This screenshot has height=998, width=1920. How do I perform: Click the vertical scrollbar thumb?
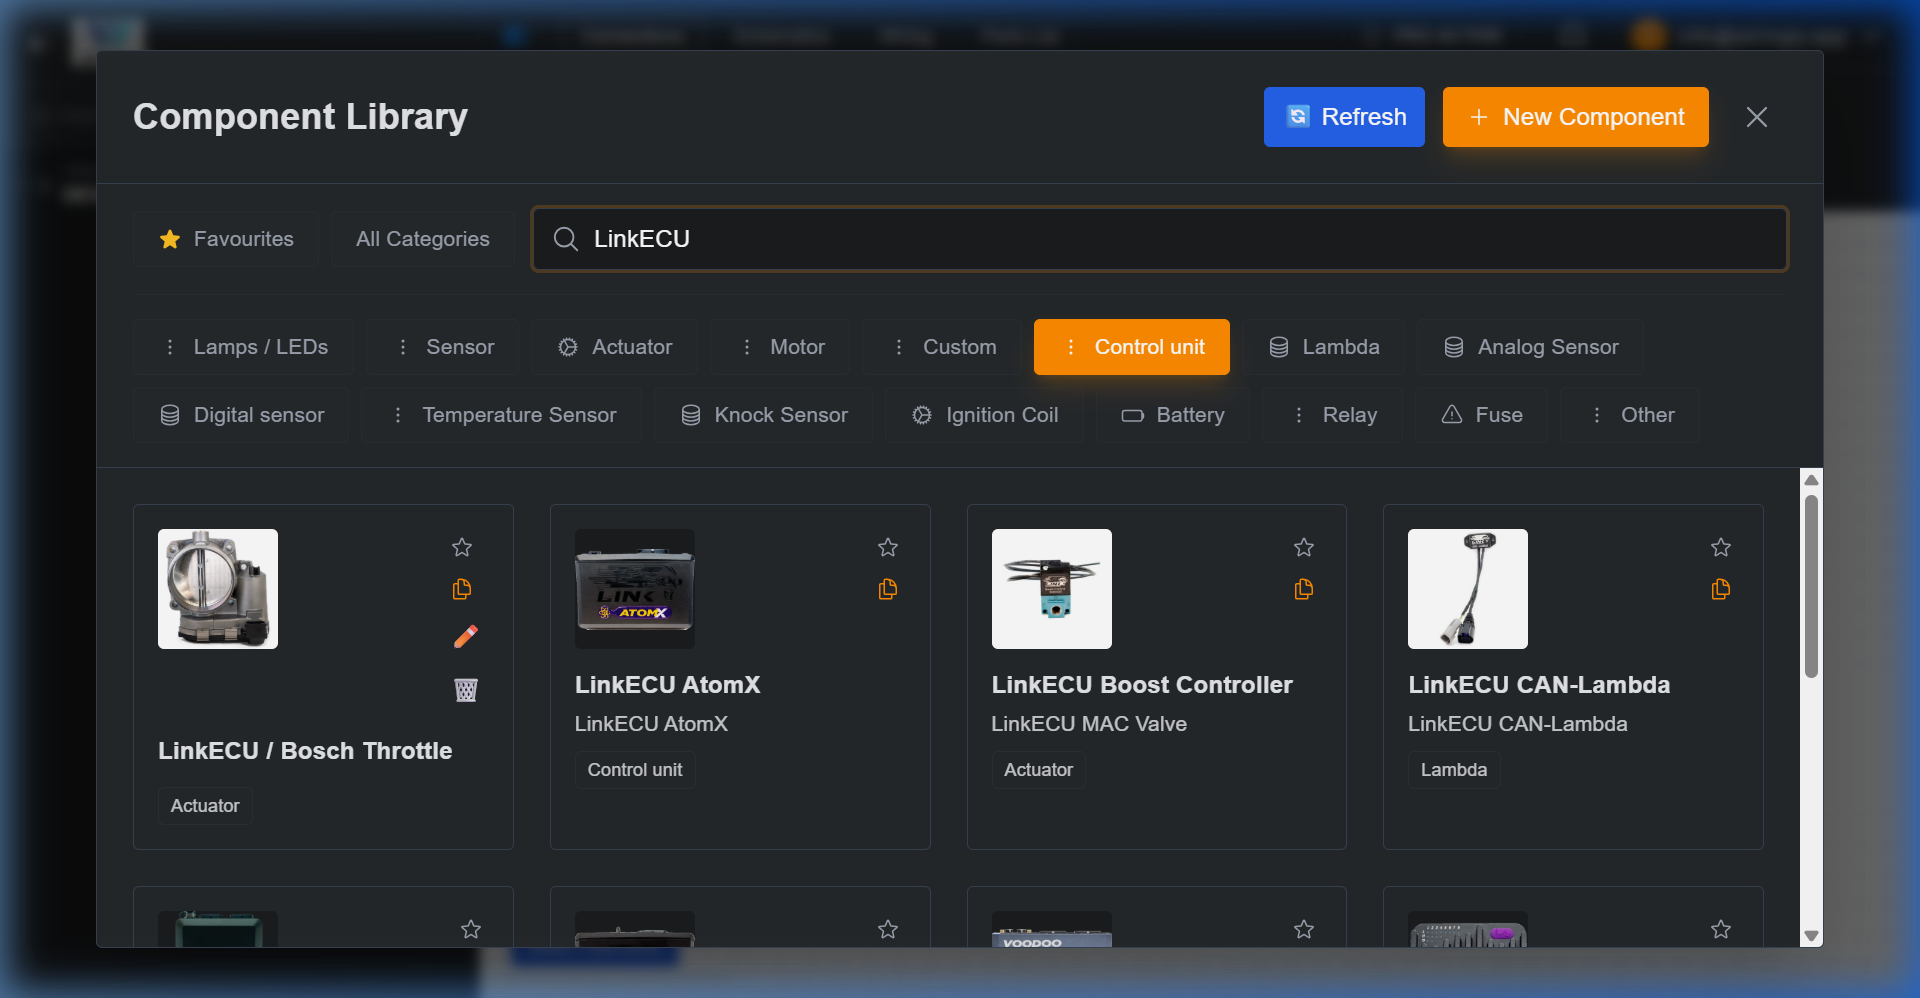click(x=1811, y=586)
